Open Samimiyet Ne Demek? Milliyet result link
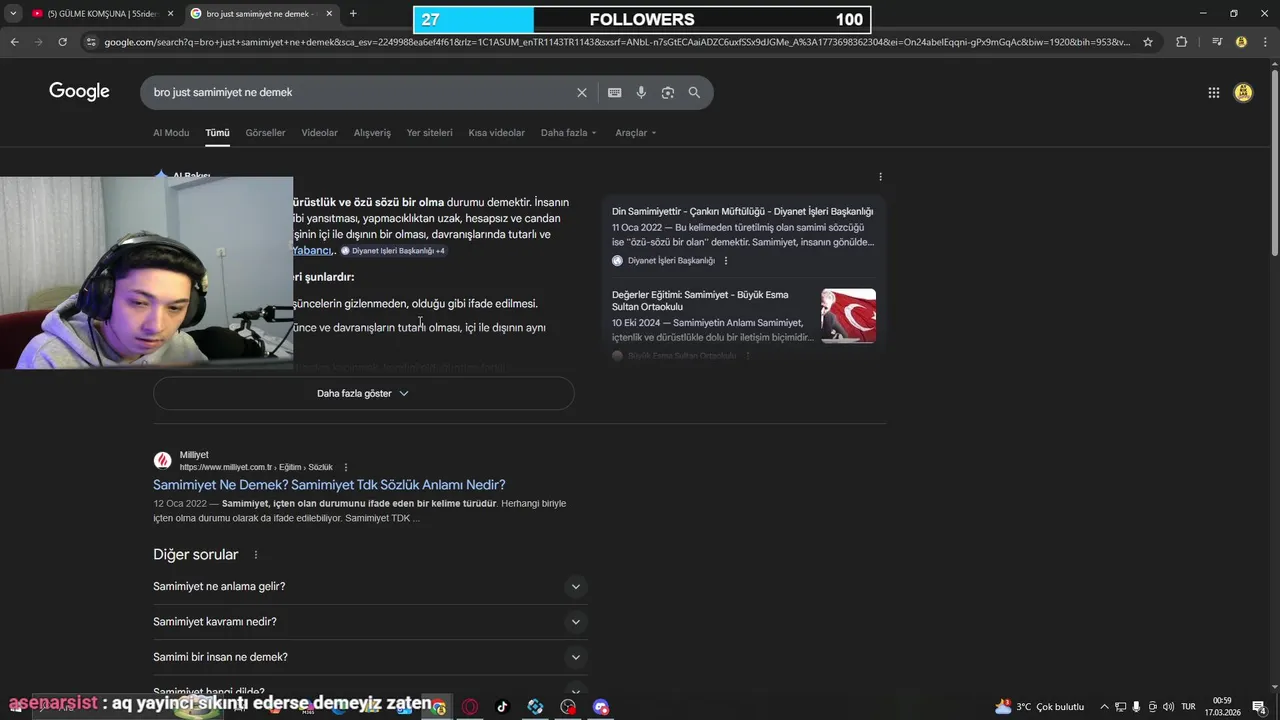This screenshot has height=720, width=1280. point(329,485)
